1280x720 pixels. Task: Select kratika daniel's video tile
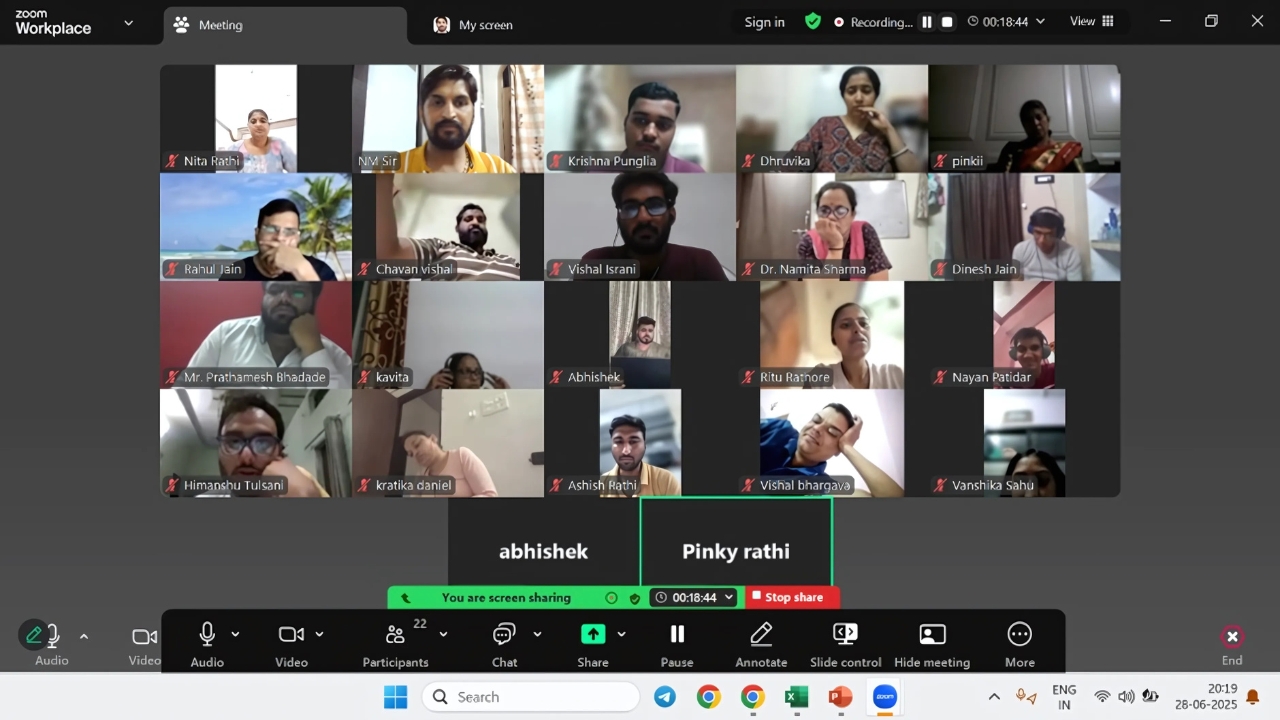tap(448, 443)
